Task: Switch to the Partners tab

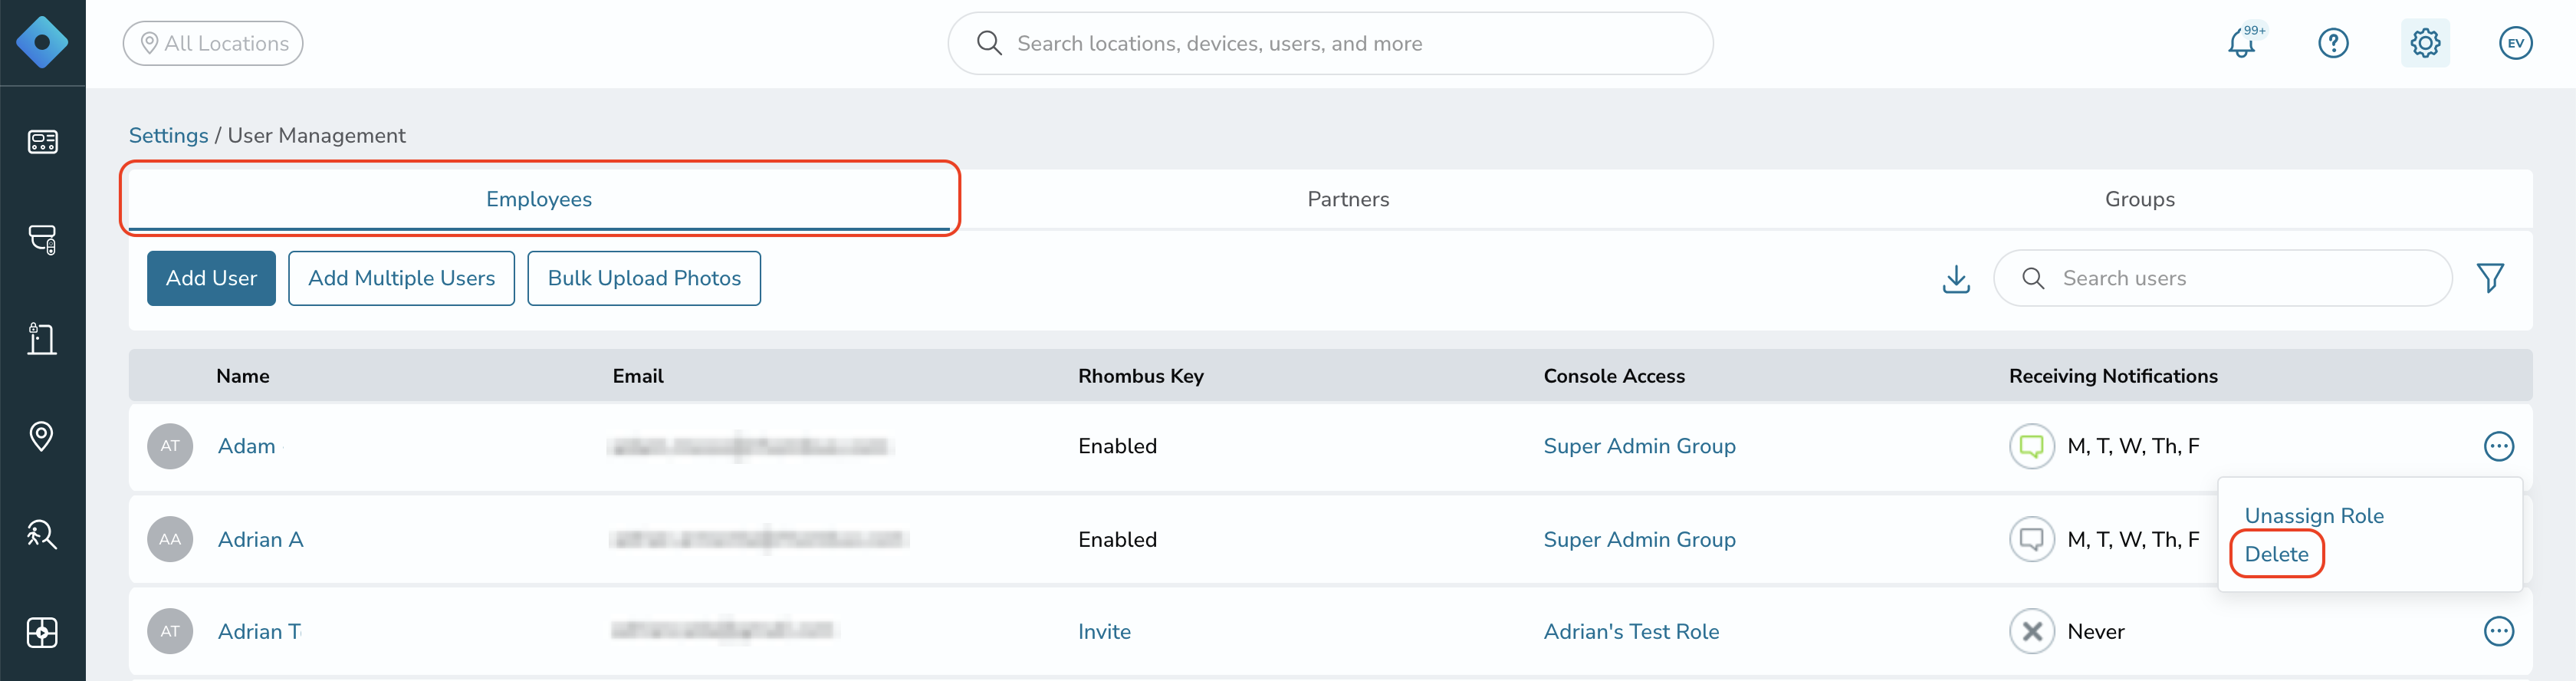Action: [1348, 199]
